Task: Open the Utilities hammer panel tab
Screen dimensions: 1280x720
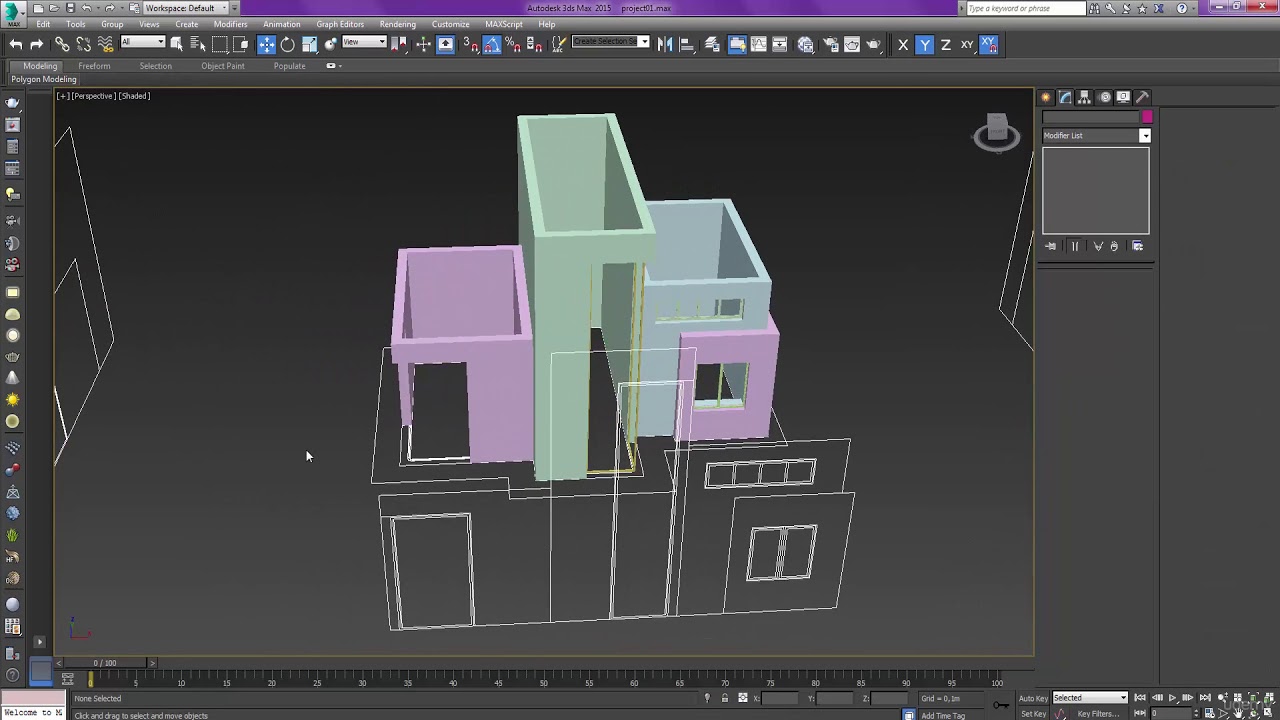Action: coord(1142,97)
